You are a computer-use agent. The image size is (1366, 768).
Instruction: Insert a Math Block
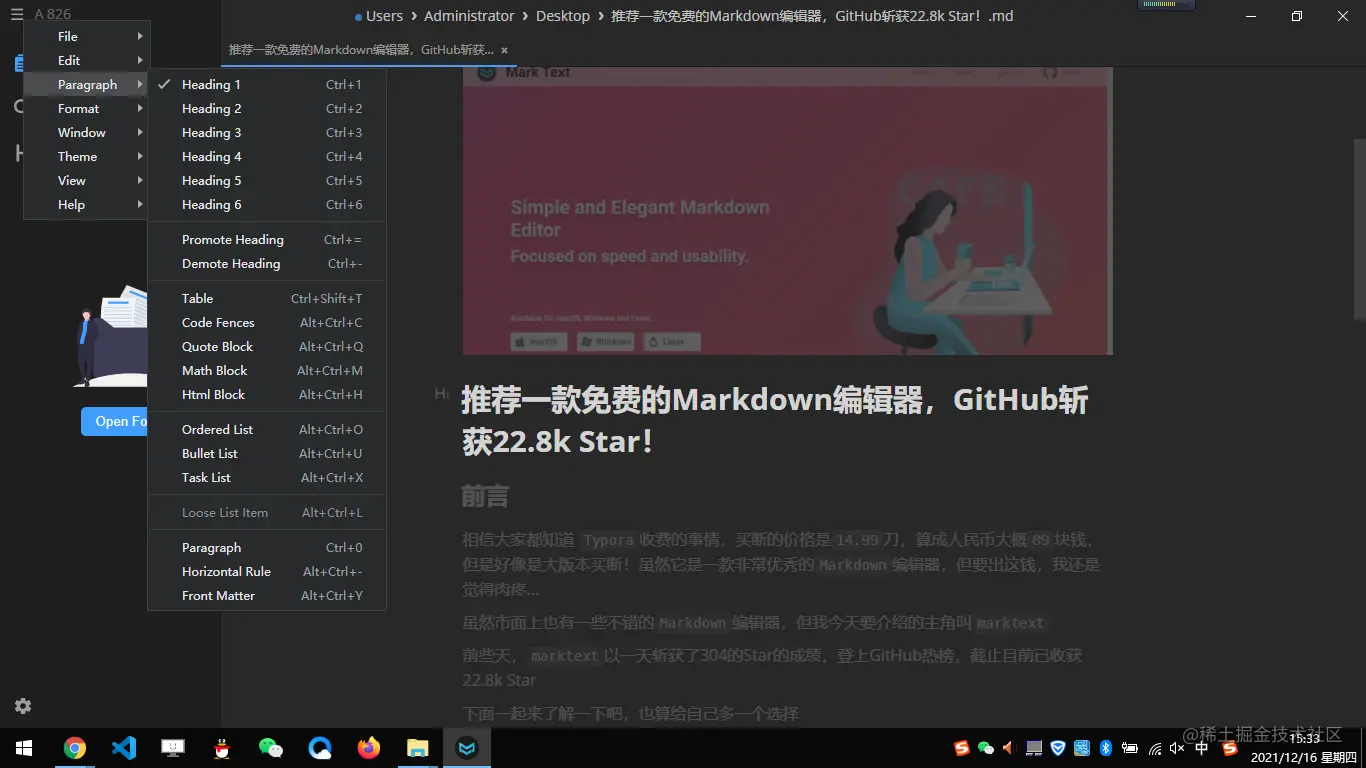267,371
